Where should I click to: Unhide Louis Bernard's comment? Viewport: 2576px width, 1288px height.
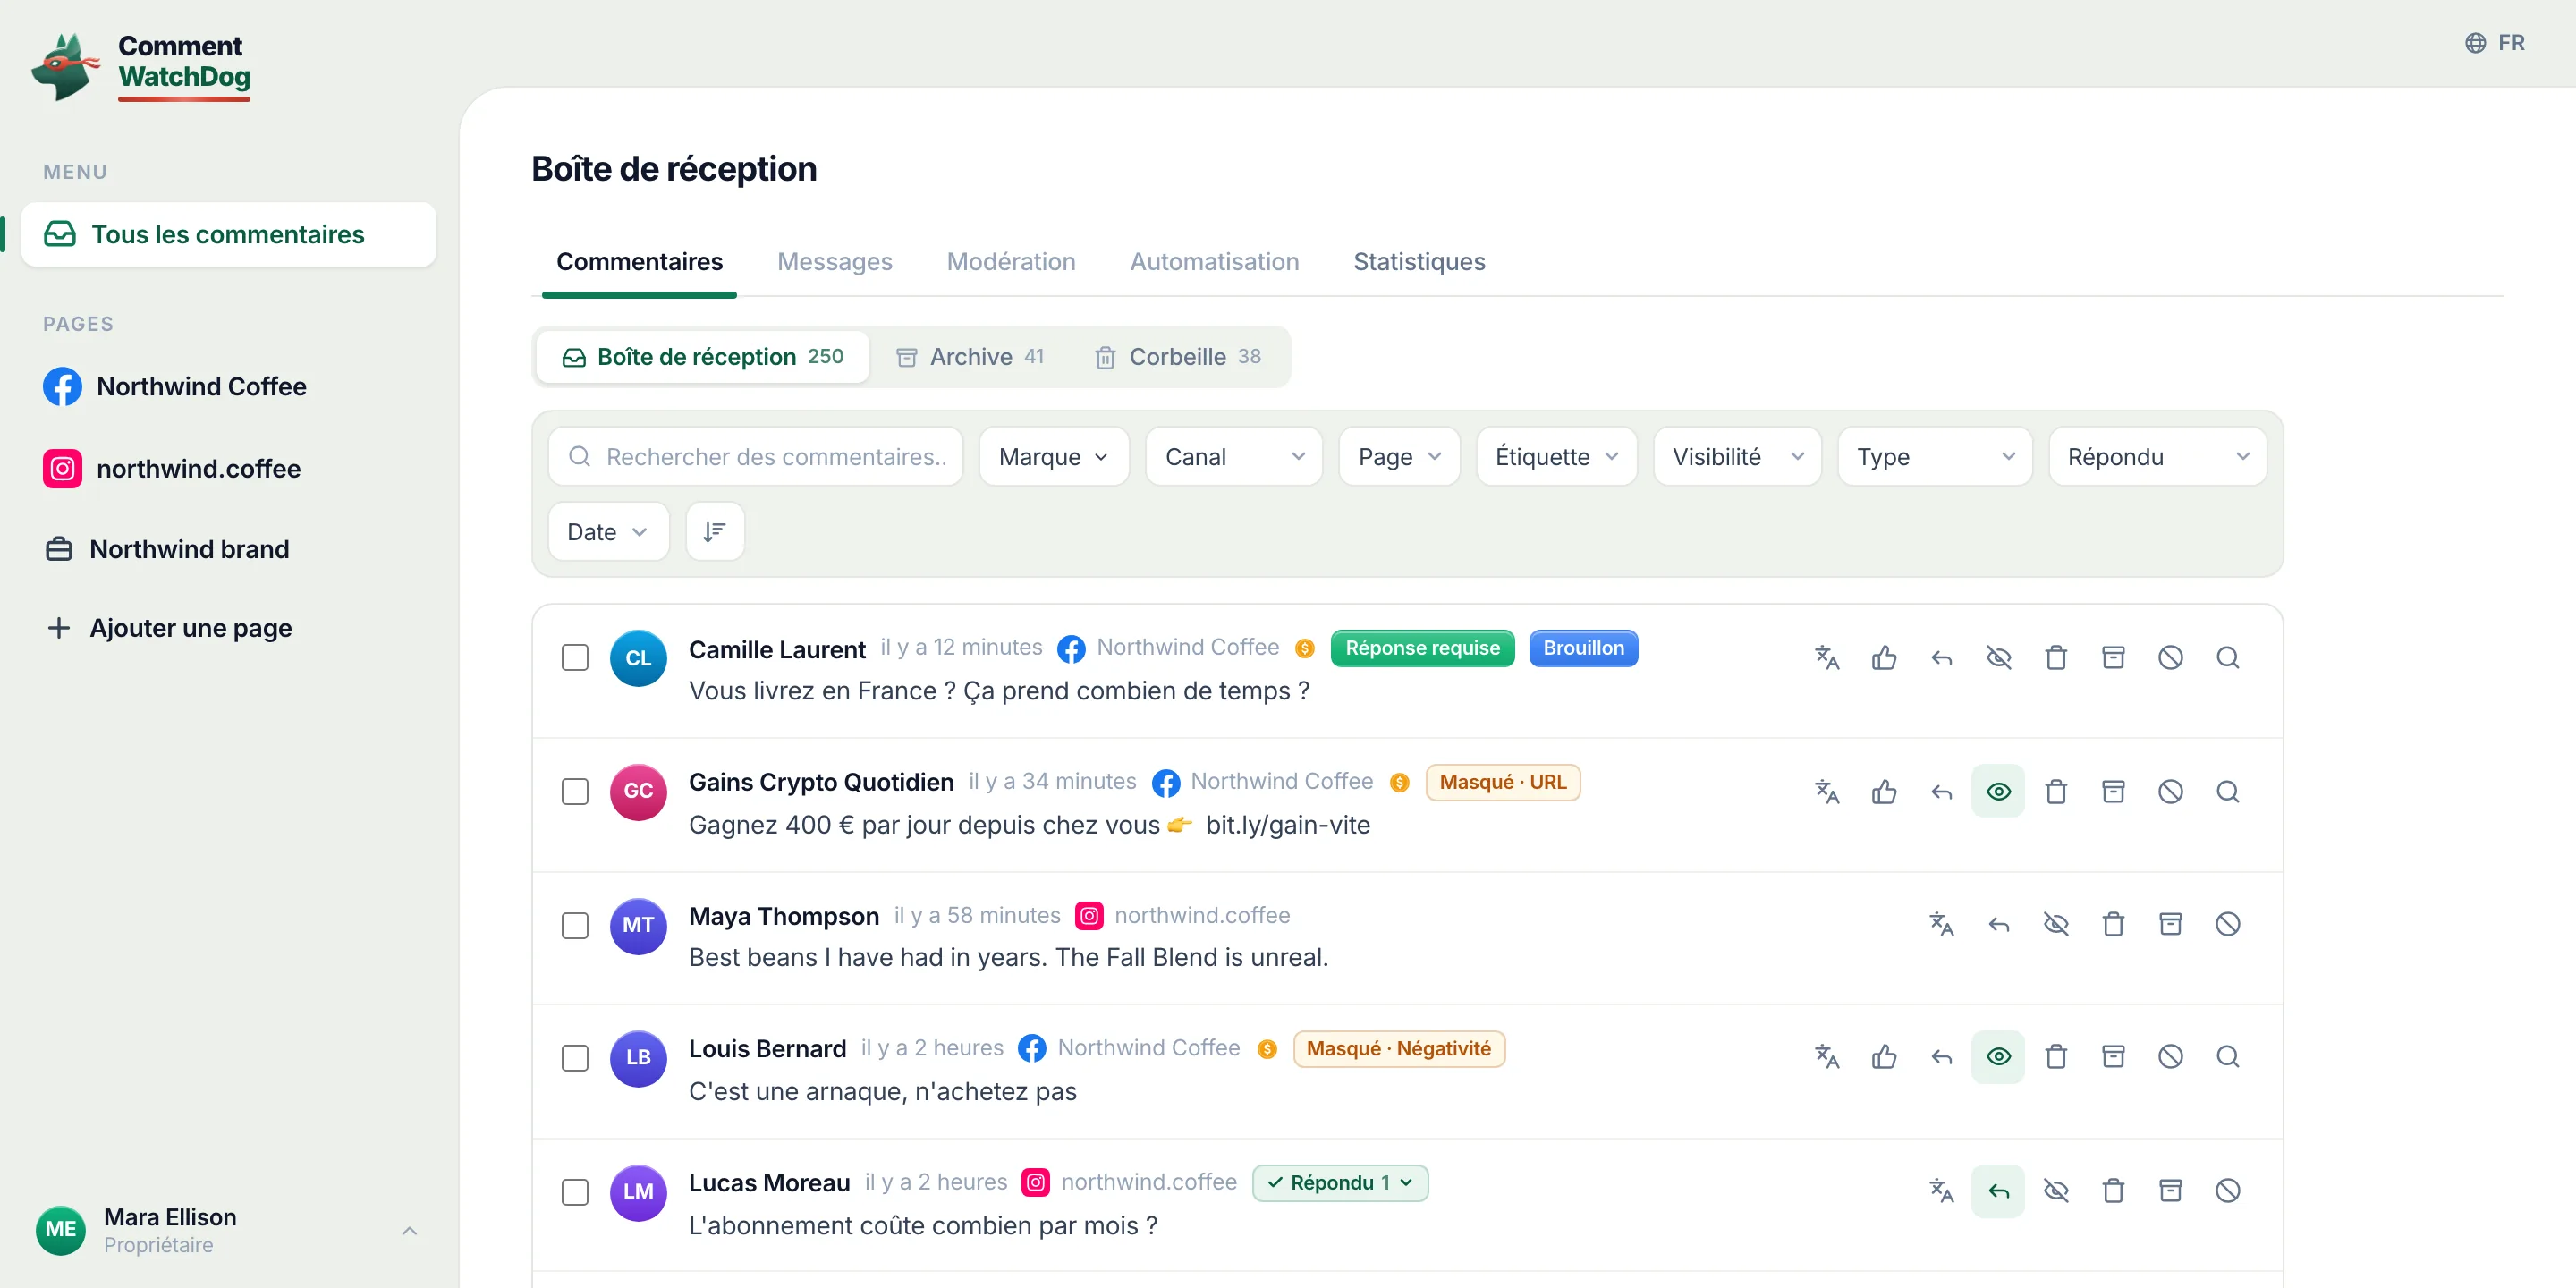click(1998, 1056)
